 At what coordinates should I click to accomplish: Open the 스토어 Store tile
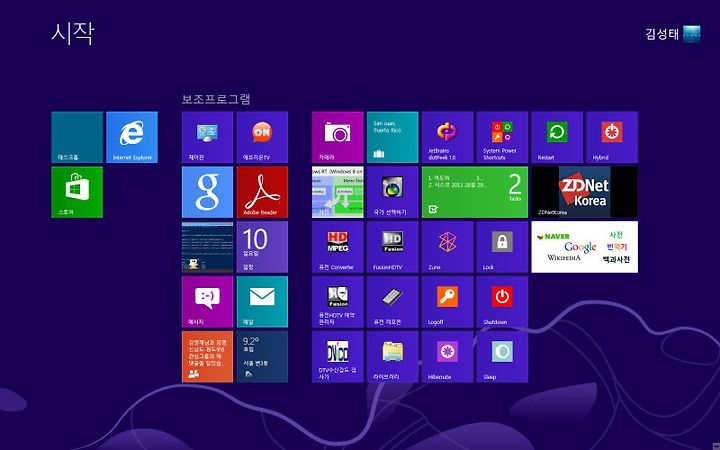tap(77, 192)
